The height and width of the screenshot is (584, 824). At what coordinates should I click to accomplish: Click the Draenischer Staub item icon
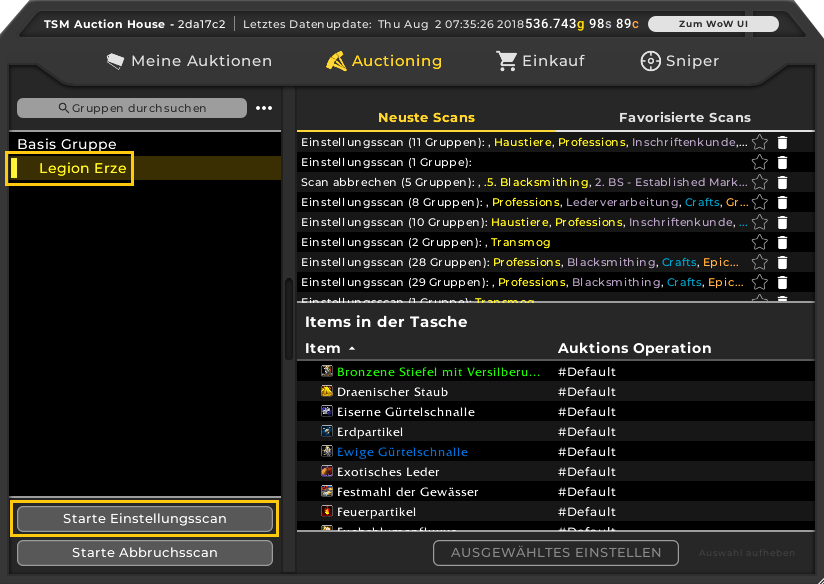[x=326, y=391]
